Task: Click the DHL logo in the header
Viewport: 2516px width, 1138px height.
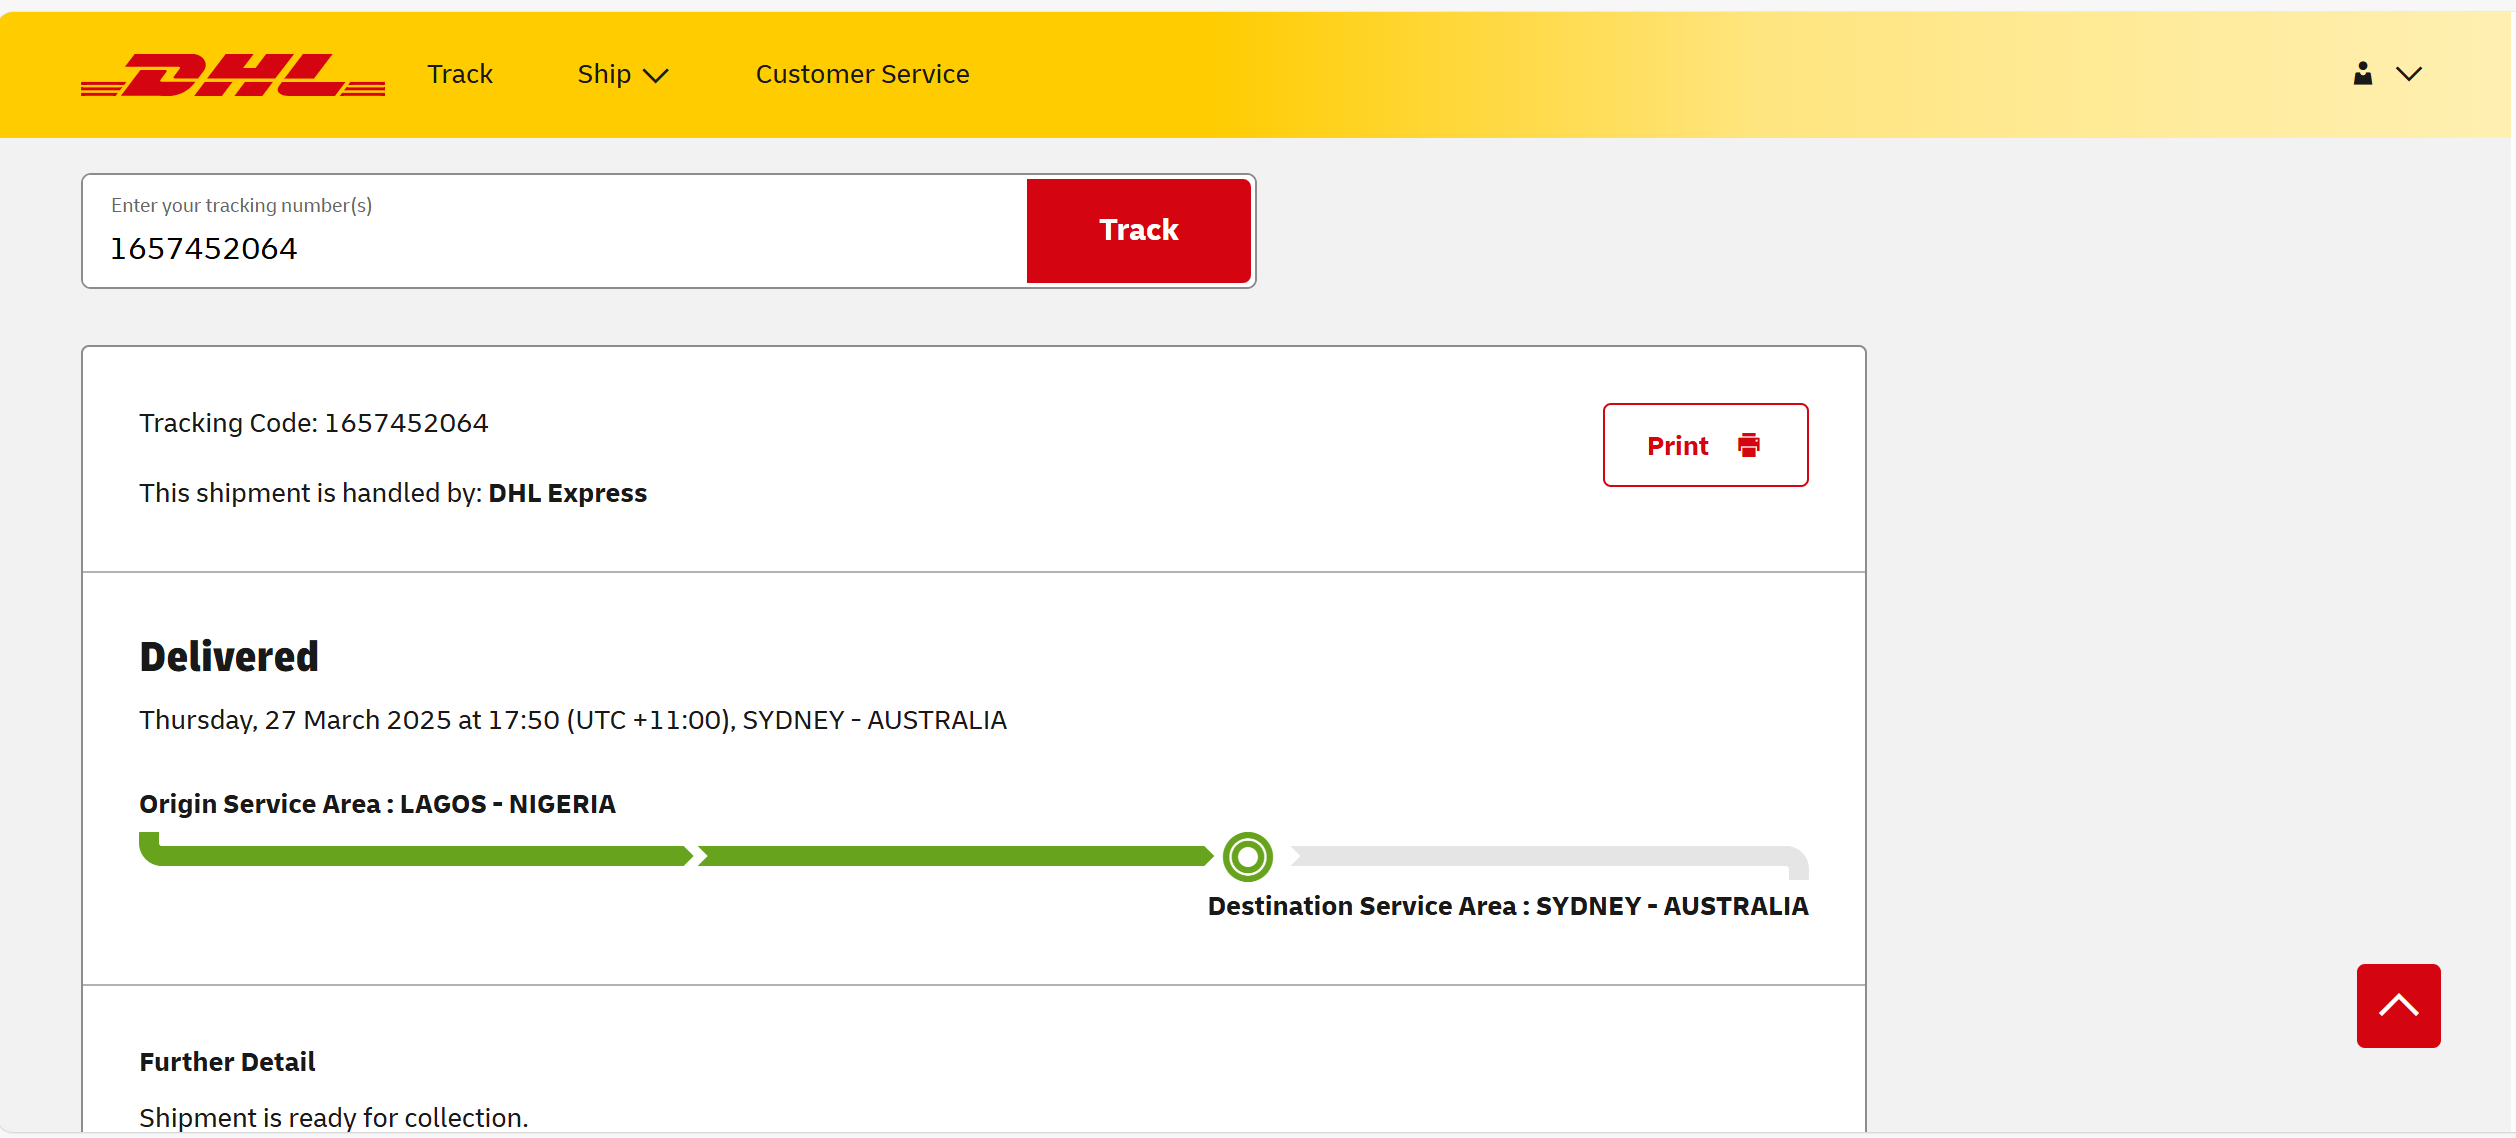Action: 233,75
